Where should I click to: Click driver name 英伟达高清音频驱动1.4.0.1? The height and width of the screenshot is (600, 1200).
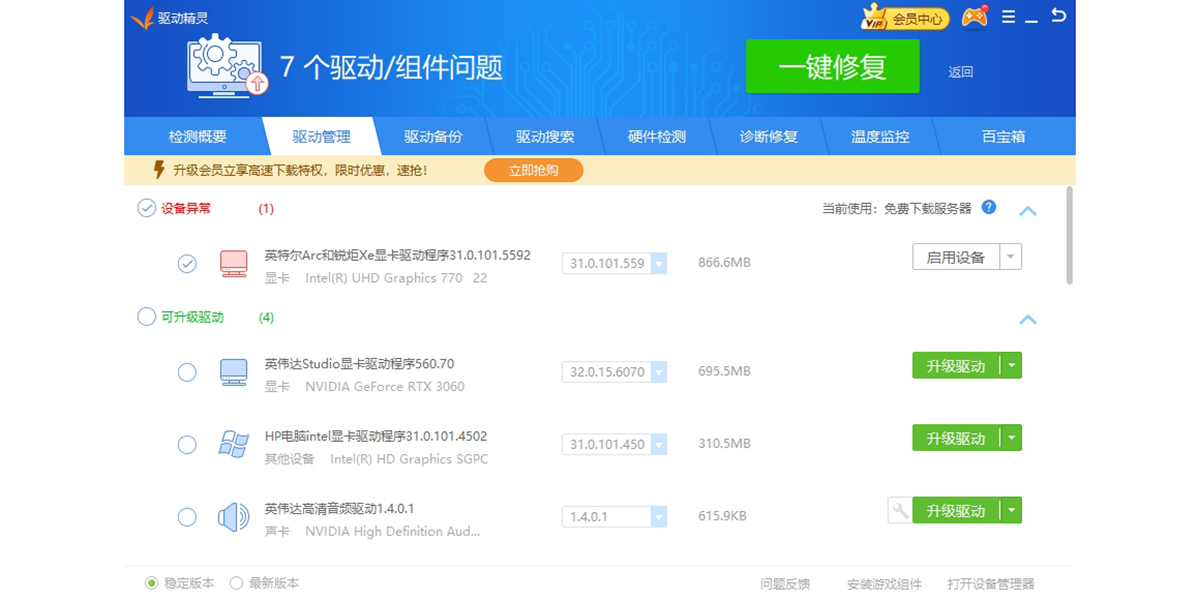(339, 508)
